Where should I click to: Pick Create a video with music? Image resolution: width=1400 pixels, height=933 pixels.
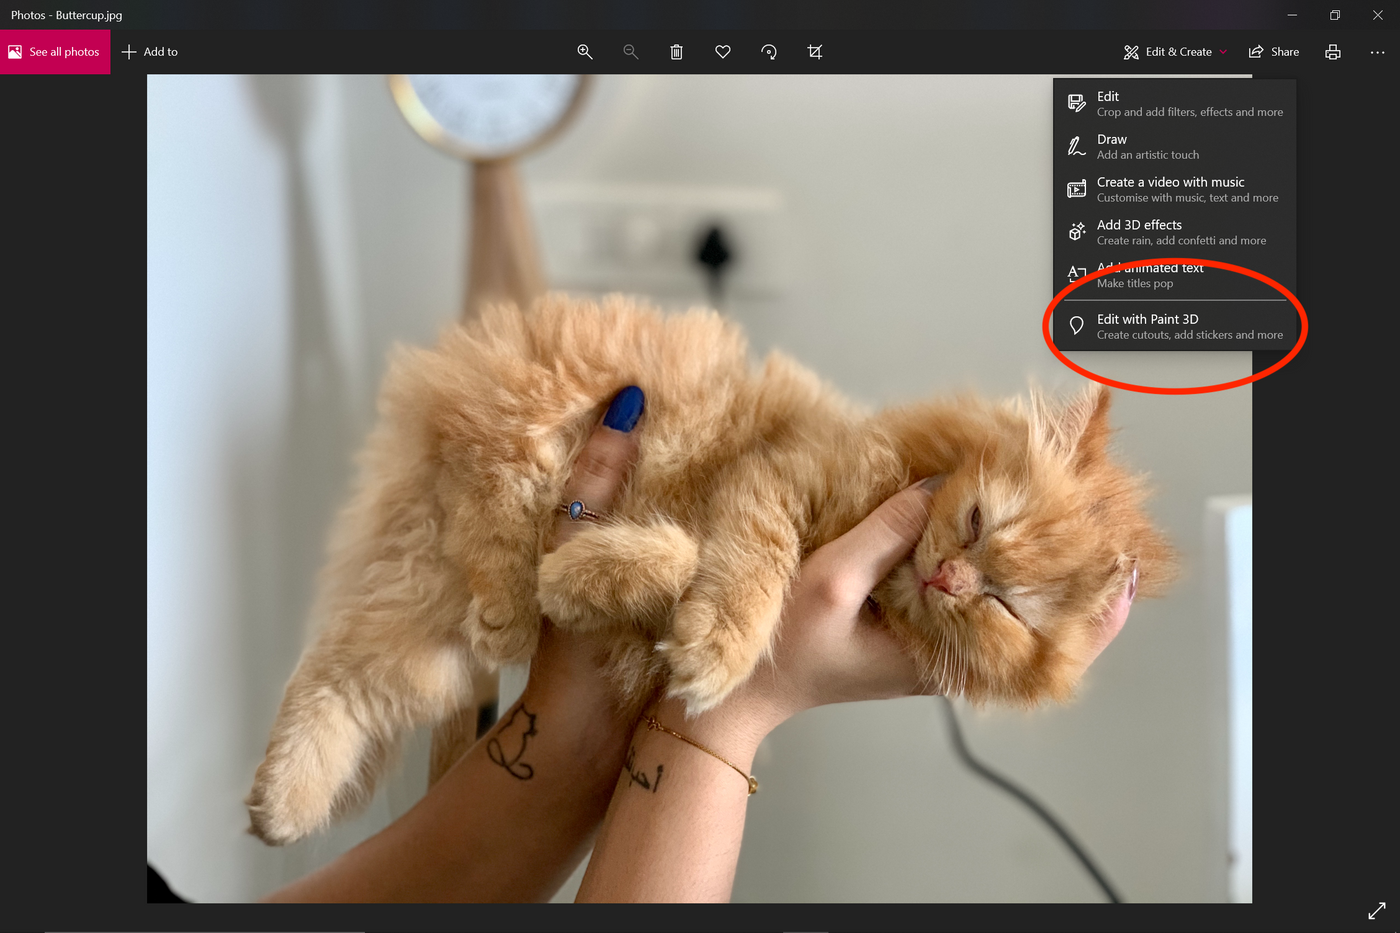[x=1174, y=189]
